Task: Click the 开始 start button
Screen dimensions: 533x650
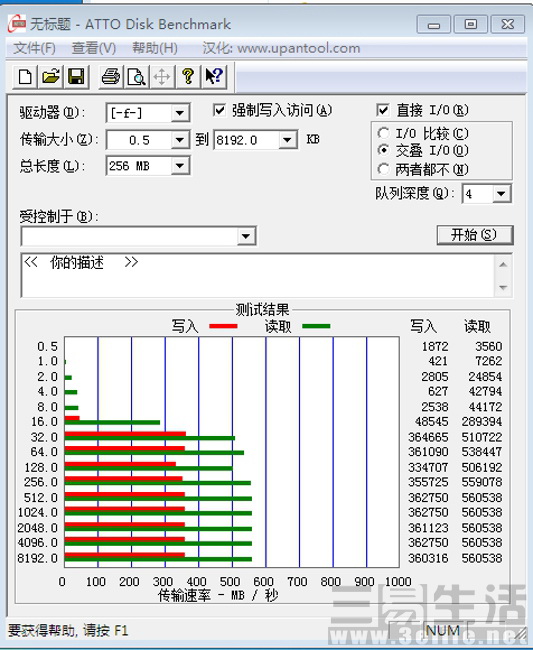Action: click(475, 235)
